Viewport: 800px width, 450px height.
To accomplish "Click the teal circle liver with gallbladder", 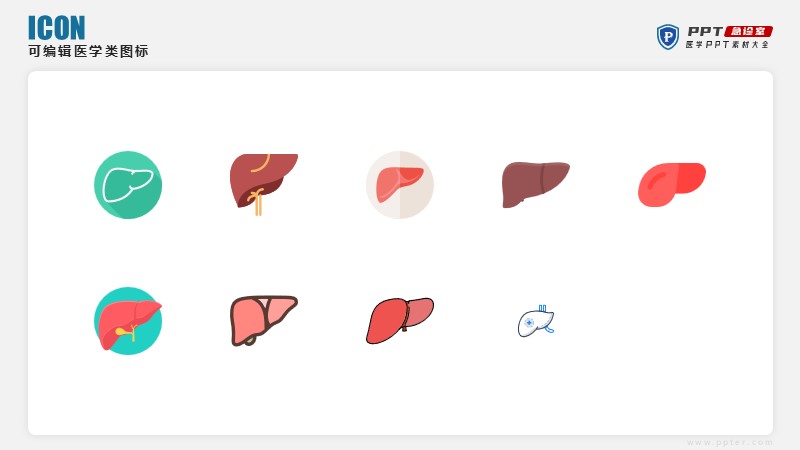I will click(x=128, y=321).
